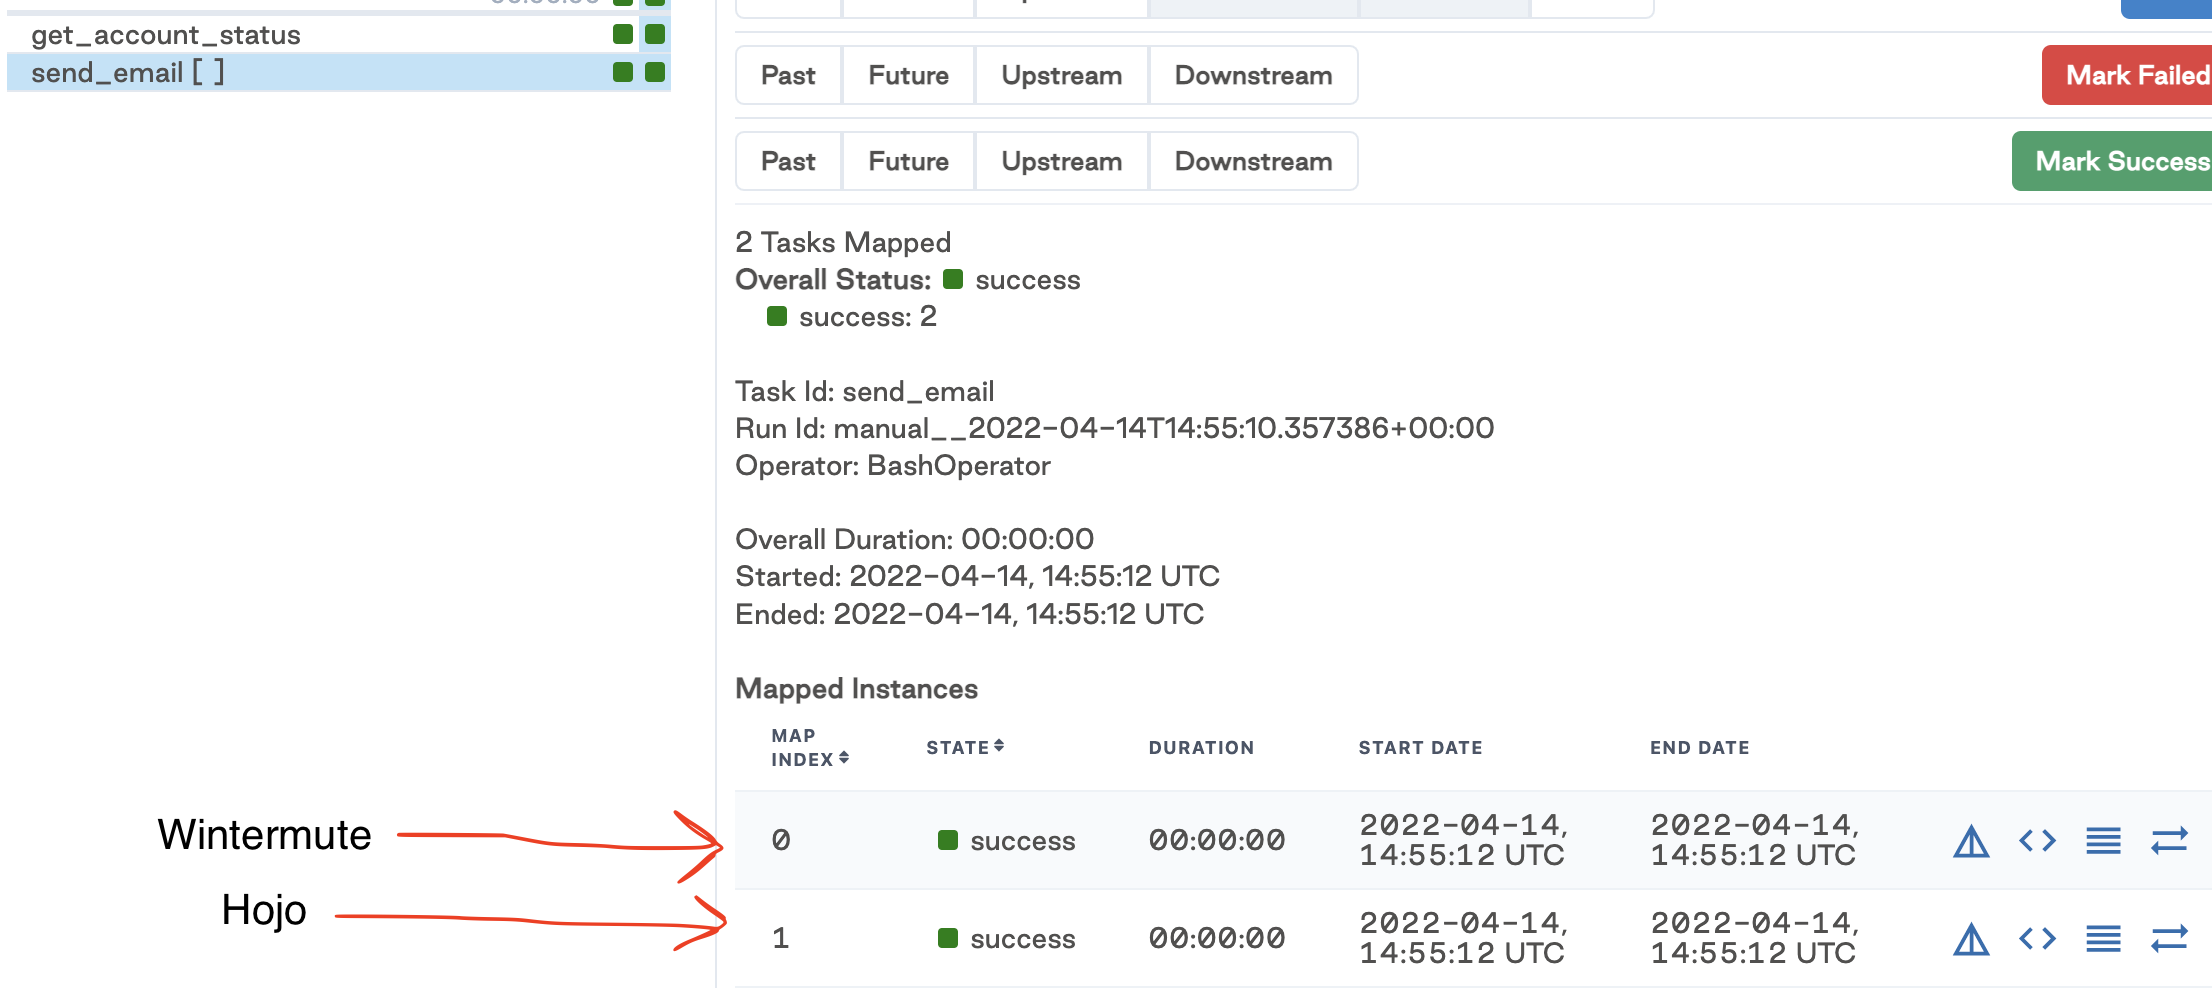Open XCom for map index 0
The width and height of the screenshot is (2212, 988).
2169,840
